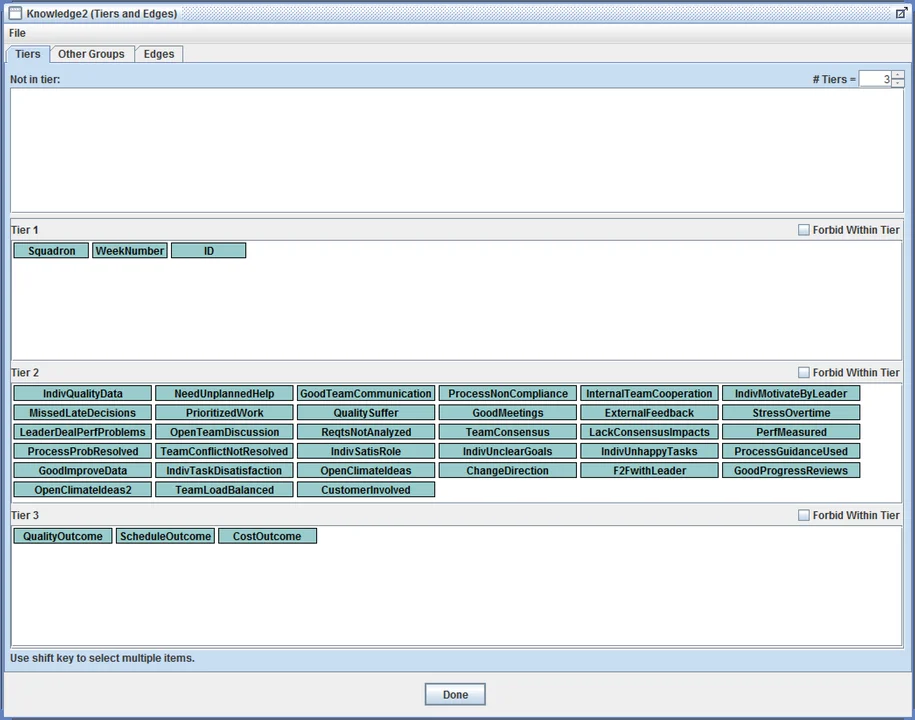This screenshot has width=915, height=720.
Task: Select CustomerInvolved in Tier 2
Action: pyautogui.click(x=366, y=489)
